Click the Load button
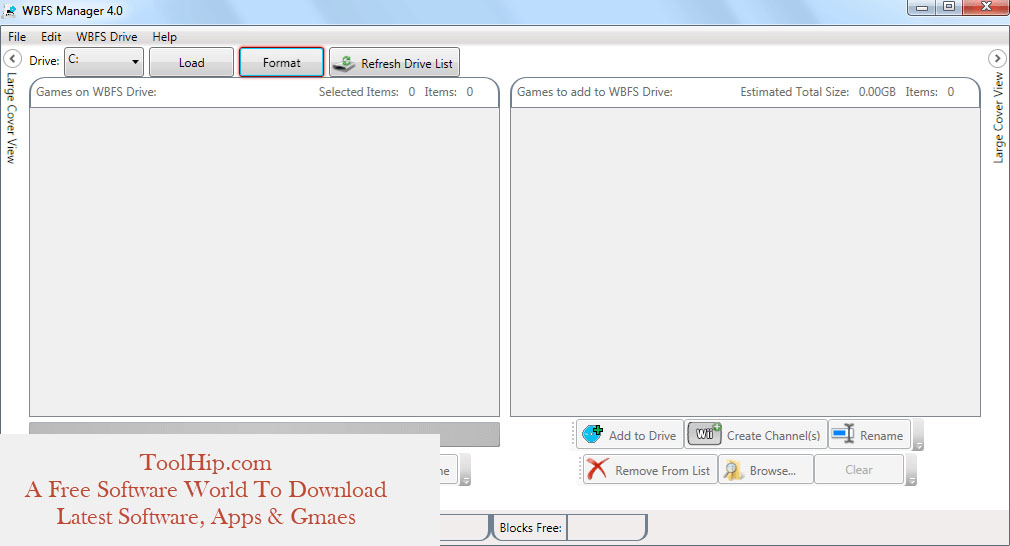Screen dimensions: 1010x546 click(191, 62)
